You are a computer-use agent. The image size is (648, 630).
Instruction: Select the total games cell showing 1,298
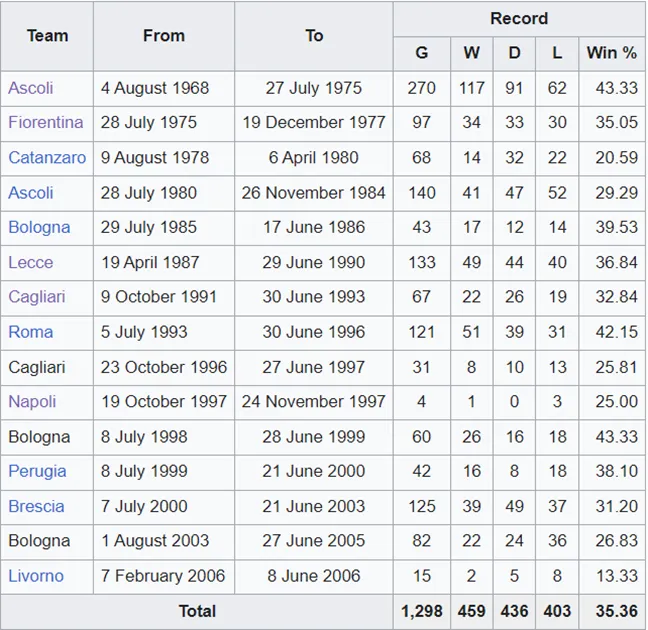pyautogui.click(x=421, y=611)
